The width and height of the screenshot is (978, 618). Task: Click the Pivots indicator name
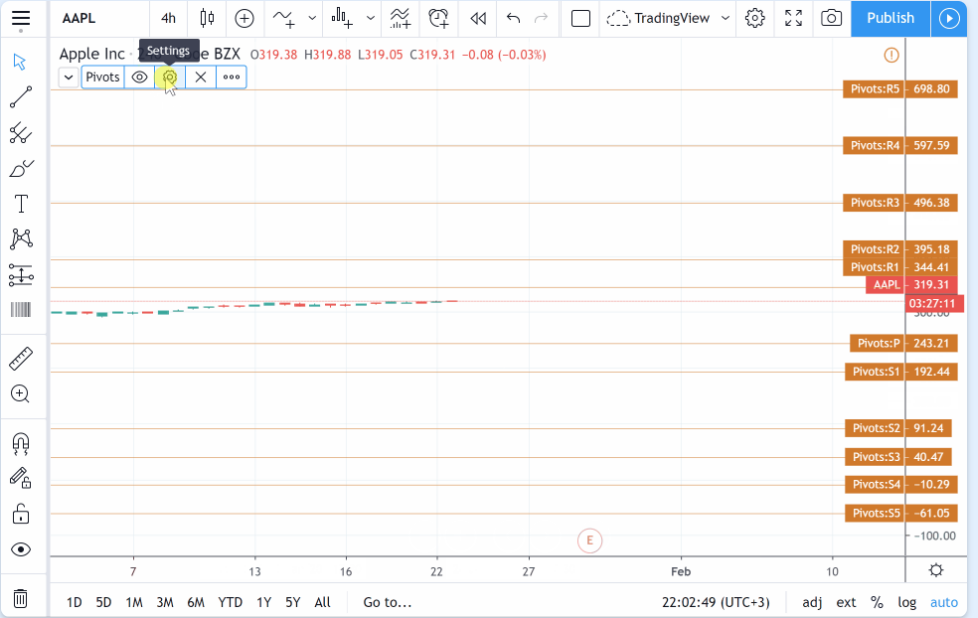(102, 77)
